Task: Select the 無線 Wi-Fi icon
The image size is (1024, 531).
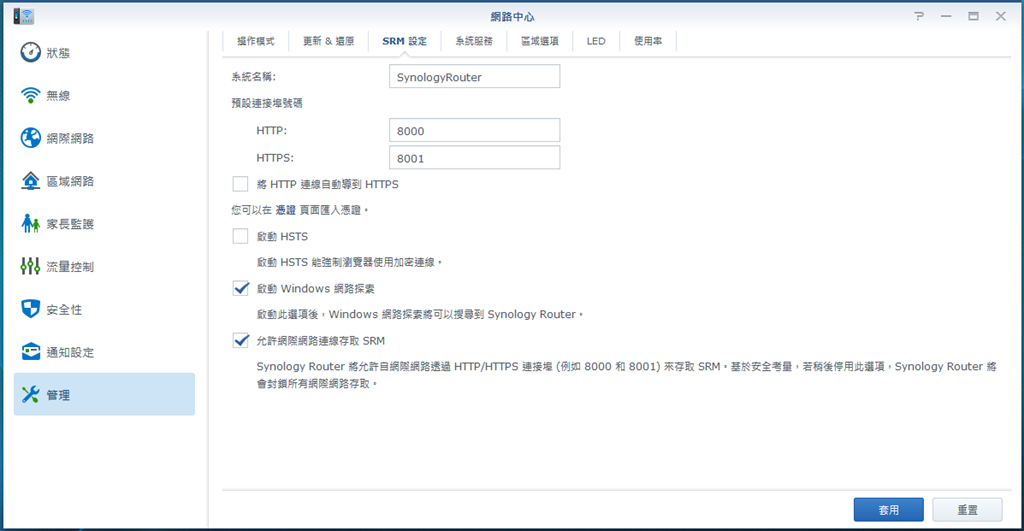Action: (x=30, y=95)
